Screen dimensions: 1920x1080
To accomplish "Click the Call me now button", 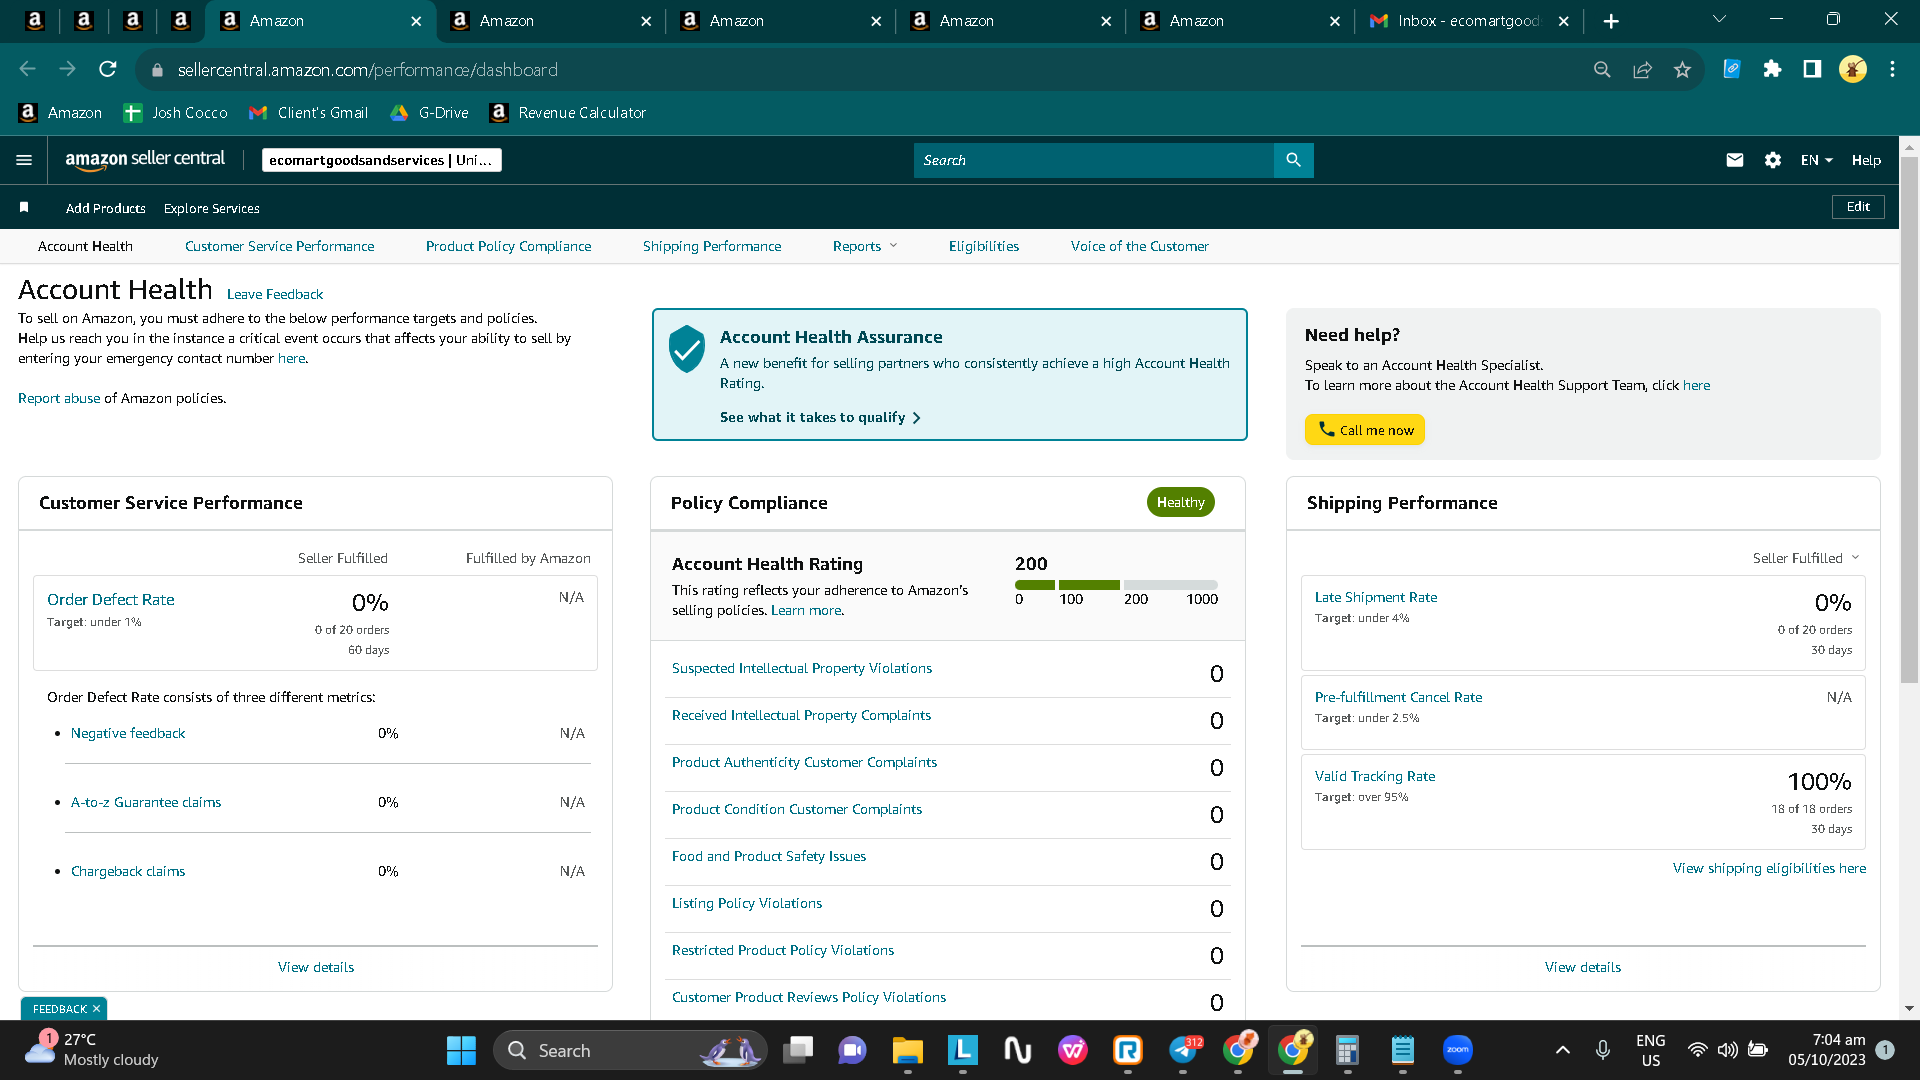I will 1365,430.
